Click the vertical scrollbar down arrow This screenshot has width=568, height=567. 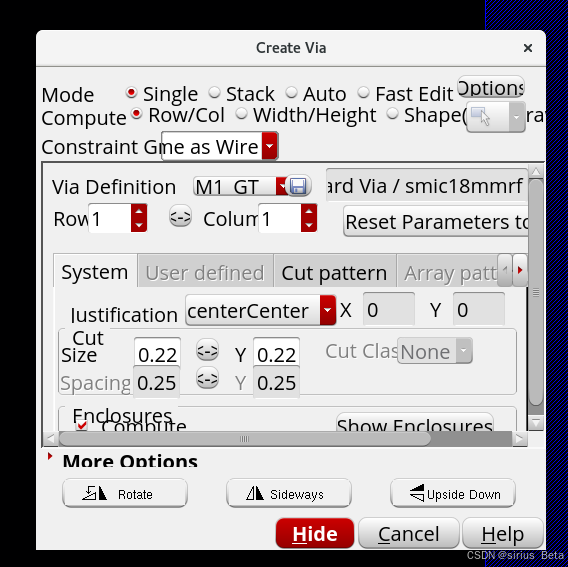536,422
